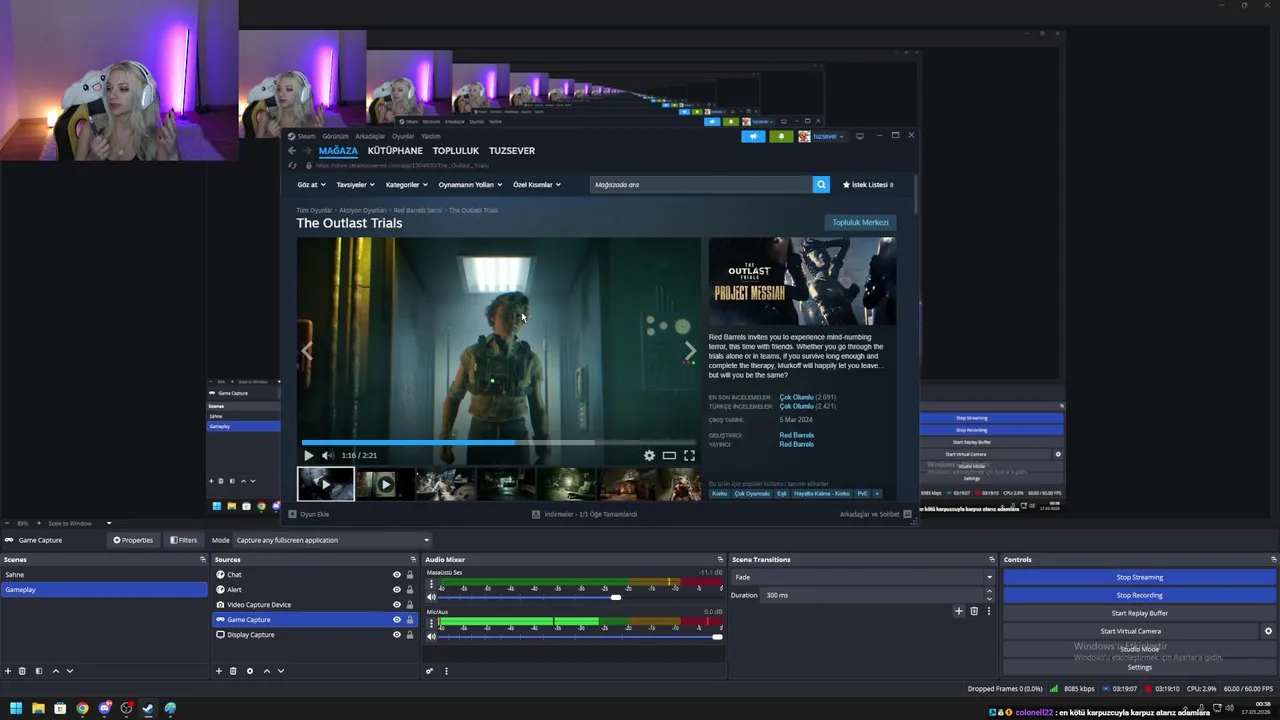Toggle the lock on the Alert source
This screenshot has height=720, width=1280.
[x=409, y=590]
